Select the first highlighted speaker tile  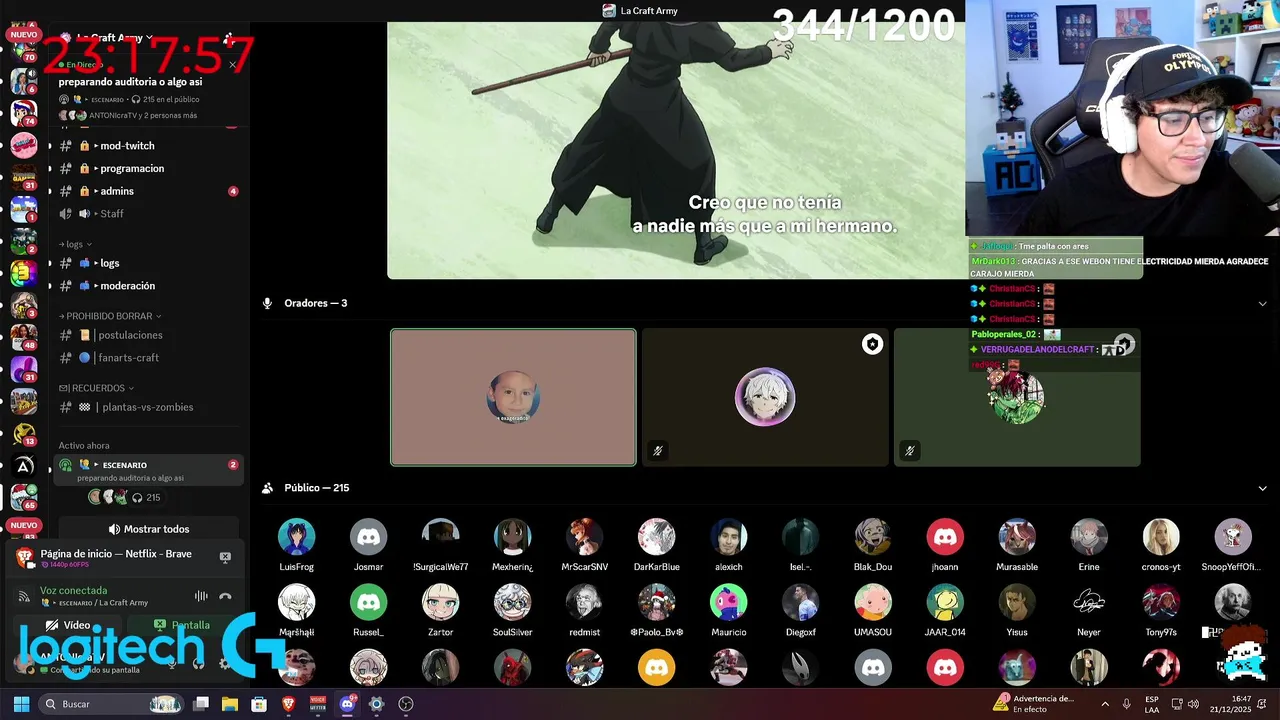(x=513, y=397)
